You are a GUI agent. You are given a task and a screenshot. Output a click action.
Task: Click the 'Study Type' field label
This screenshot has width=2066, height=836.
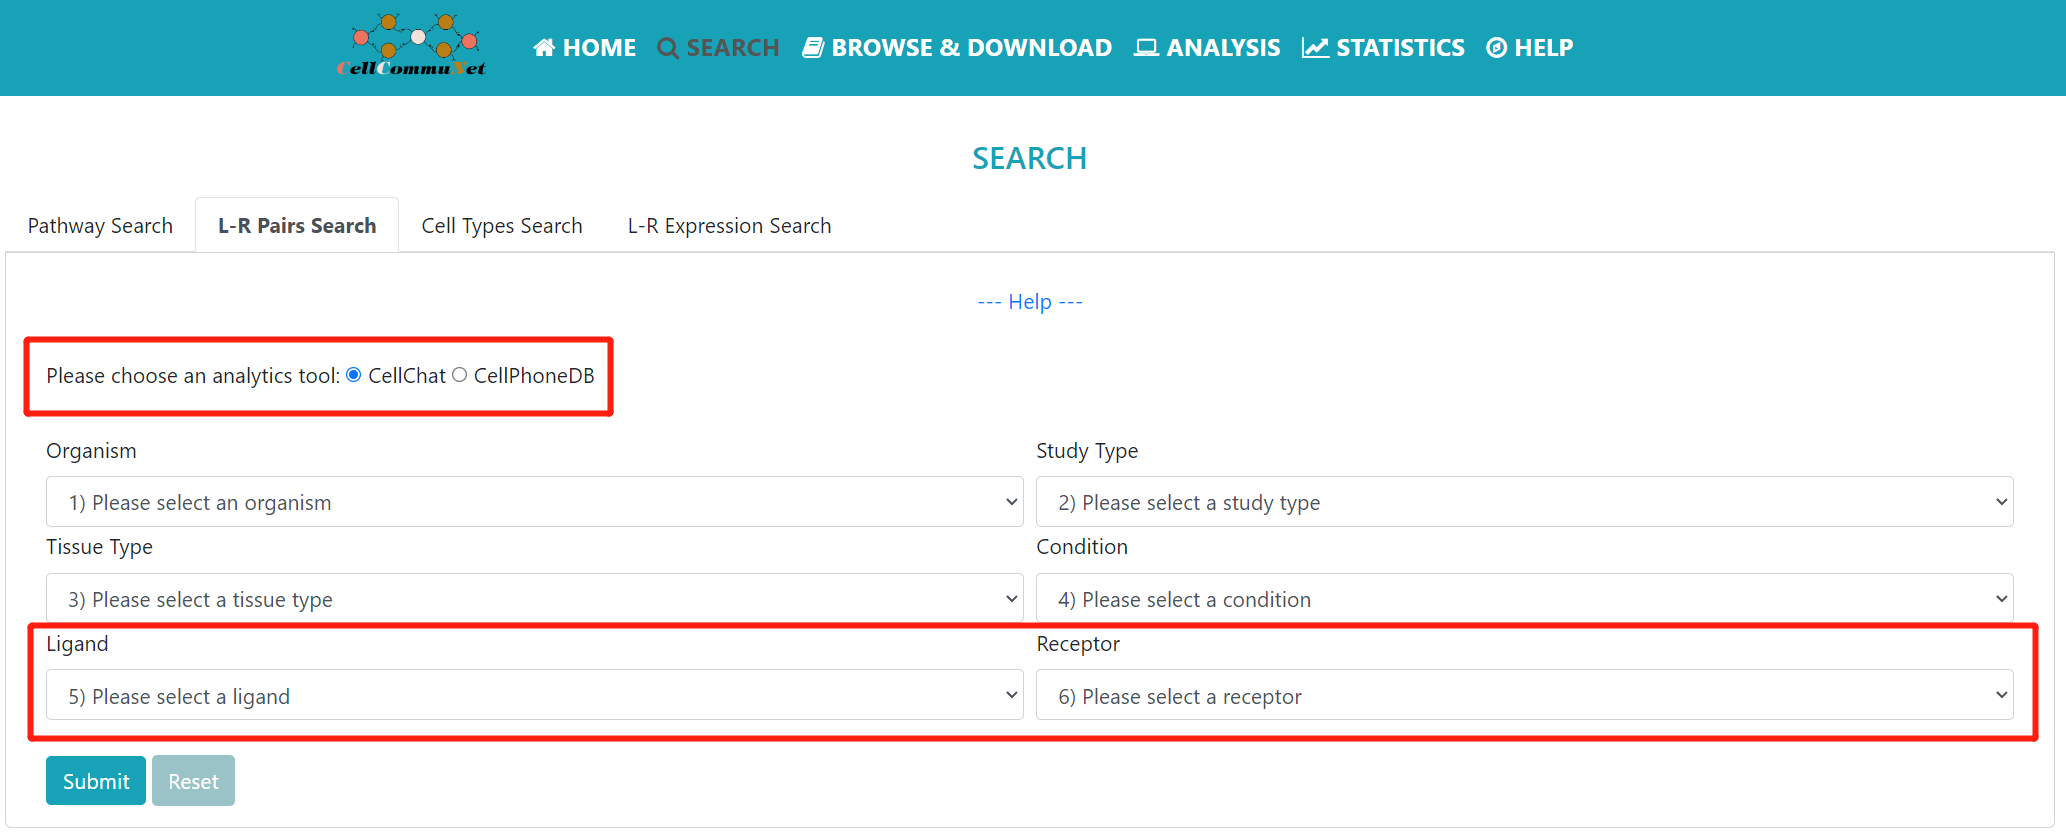click(1087, 451)
